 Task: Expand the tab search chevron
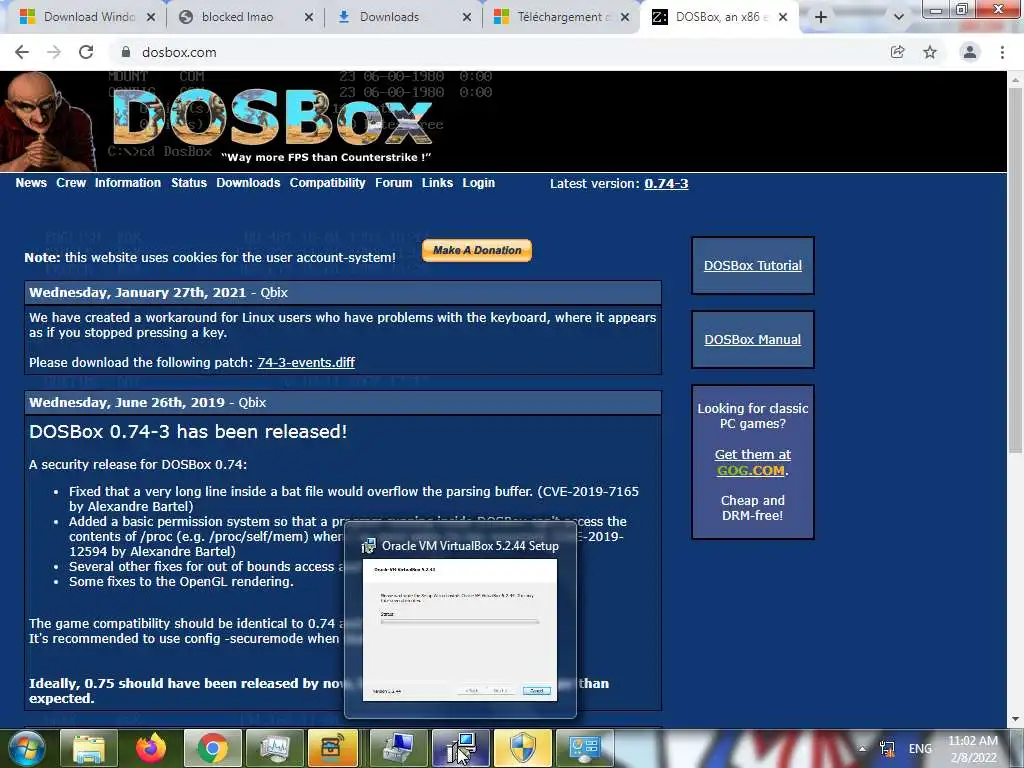click(899, 17)
